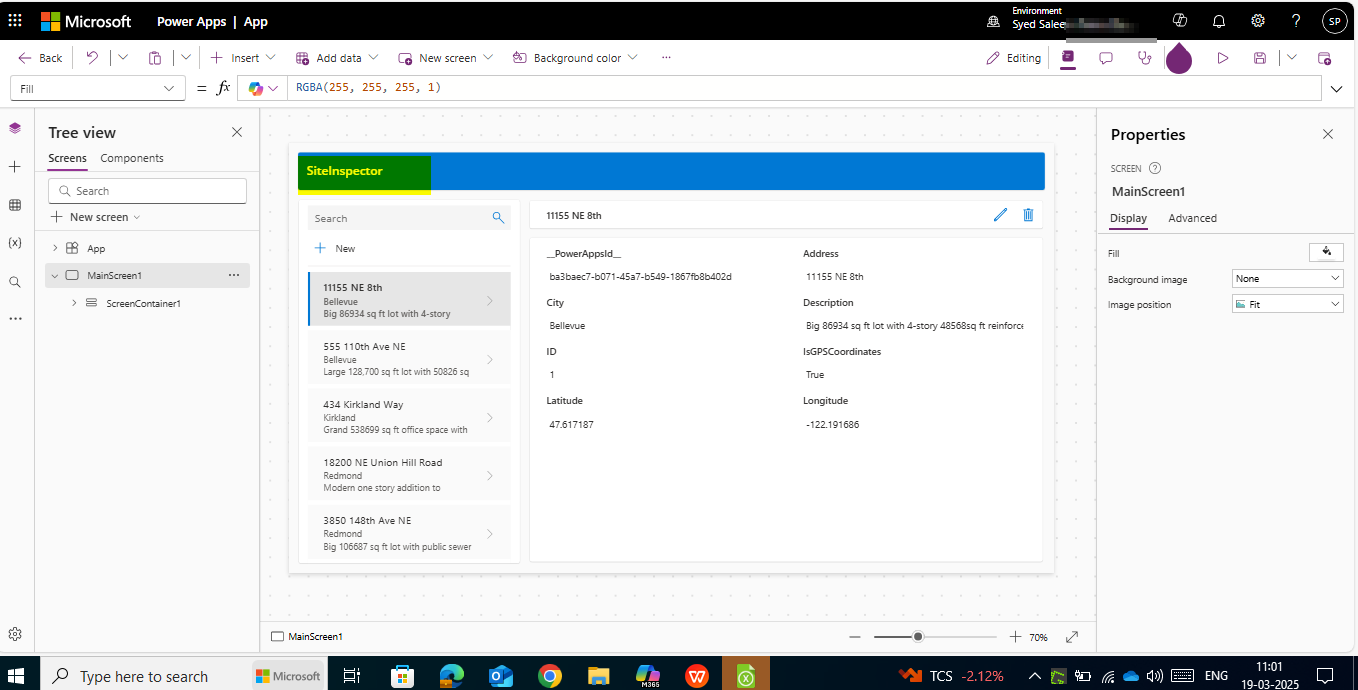Expand the formula bar chevron
The width and height of the screenshot is (1358, 690).
coord(1337,89)
